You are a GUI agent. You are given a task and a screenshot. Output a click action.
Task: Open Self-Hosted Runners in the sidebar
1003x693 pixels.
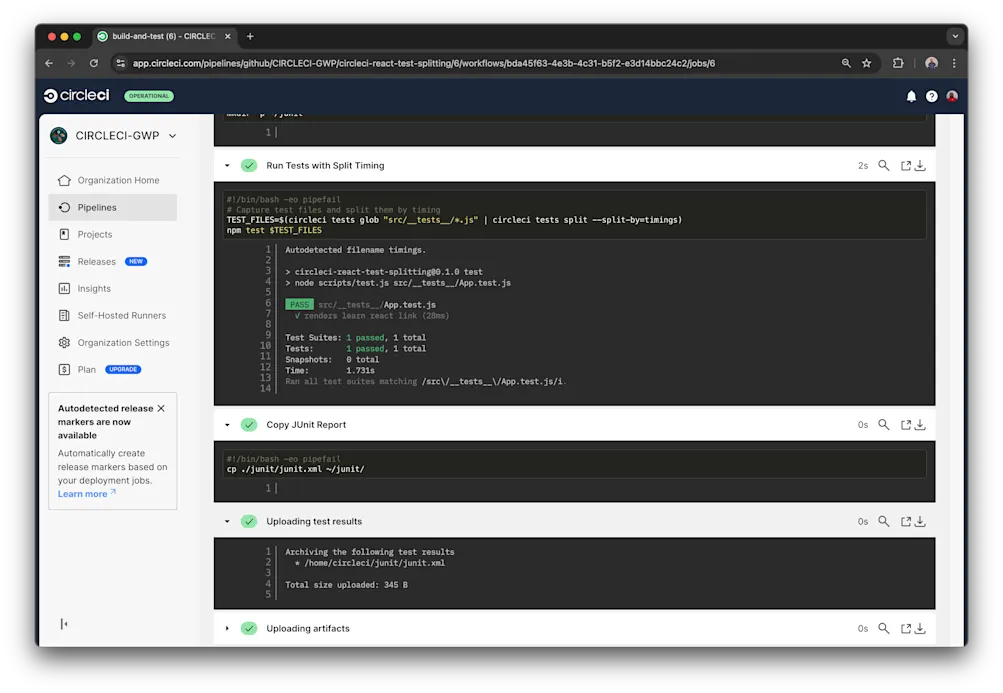coord(113,315)
